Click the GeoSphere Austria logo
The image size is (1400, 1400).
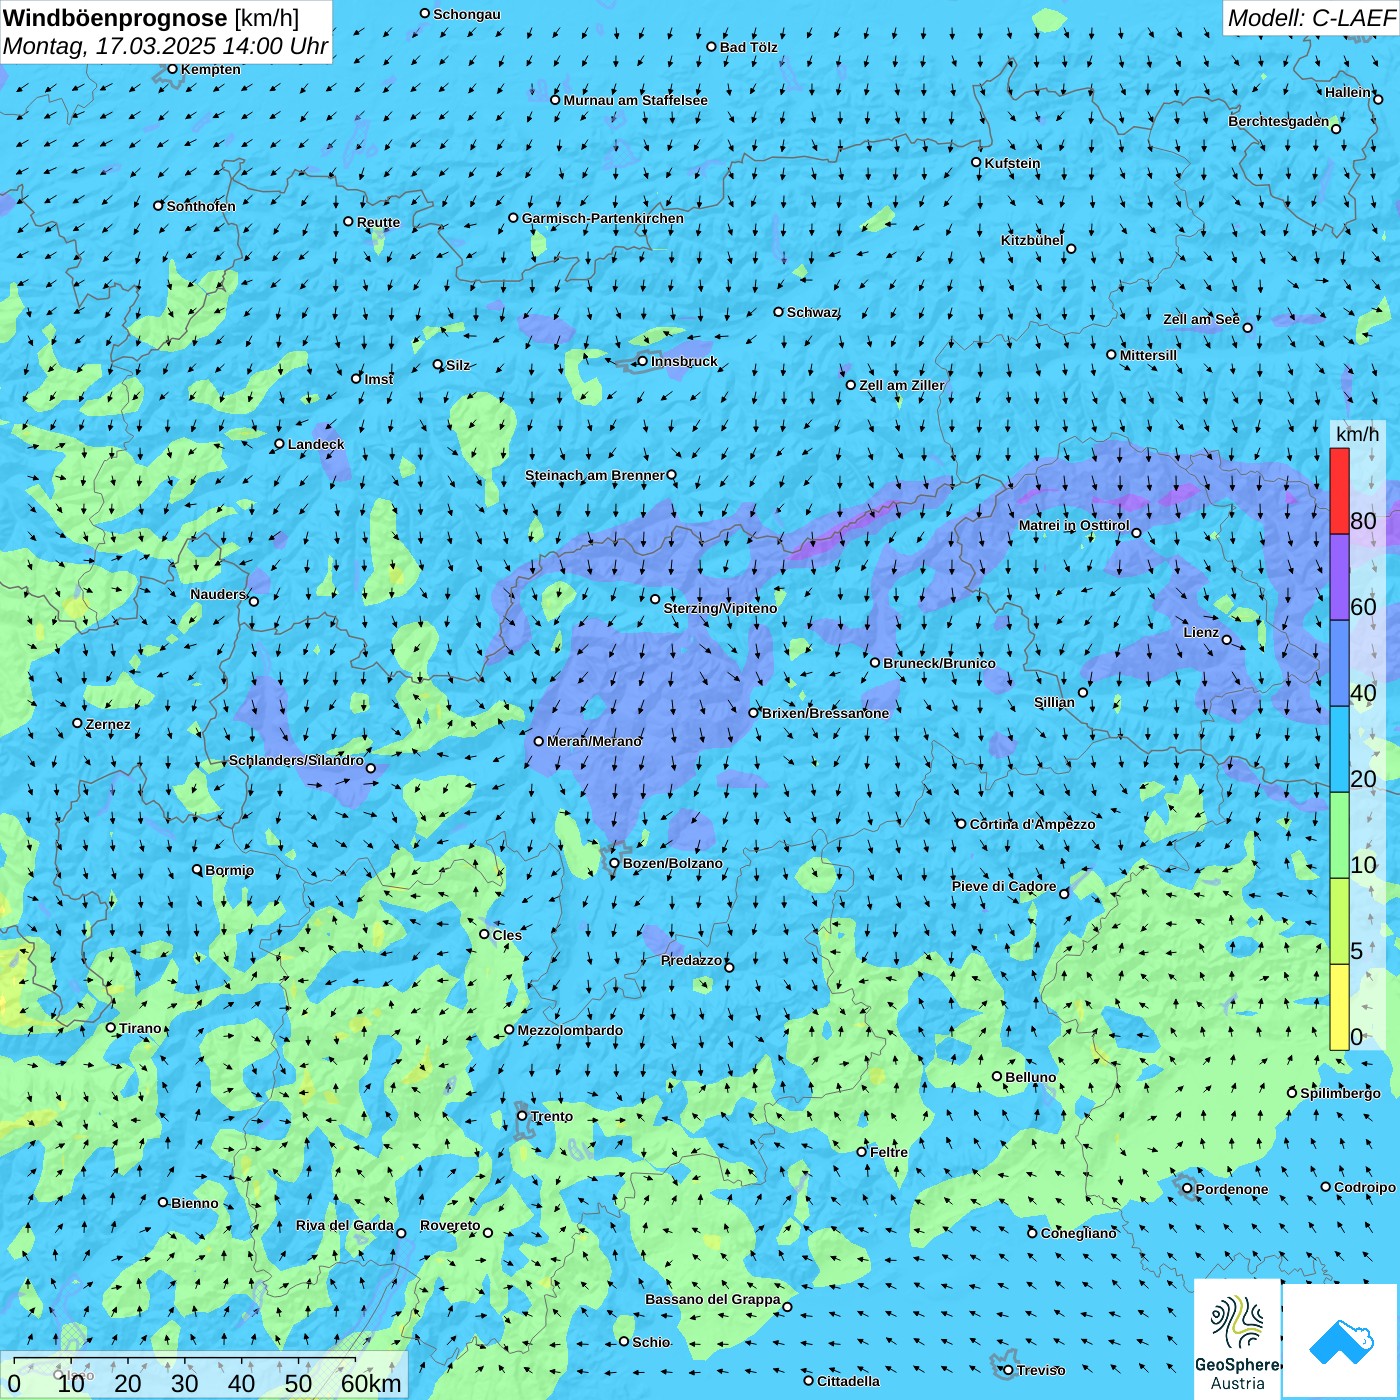[1237, 1339]
